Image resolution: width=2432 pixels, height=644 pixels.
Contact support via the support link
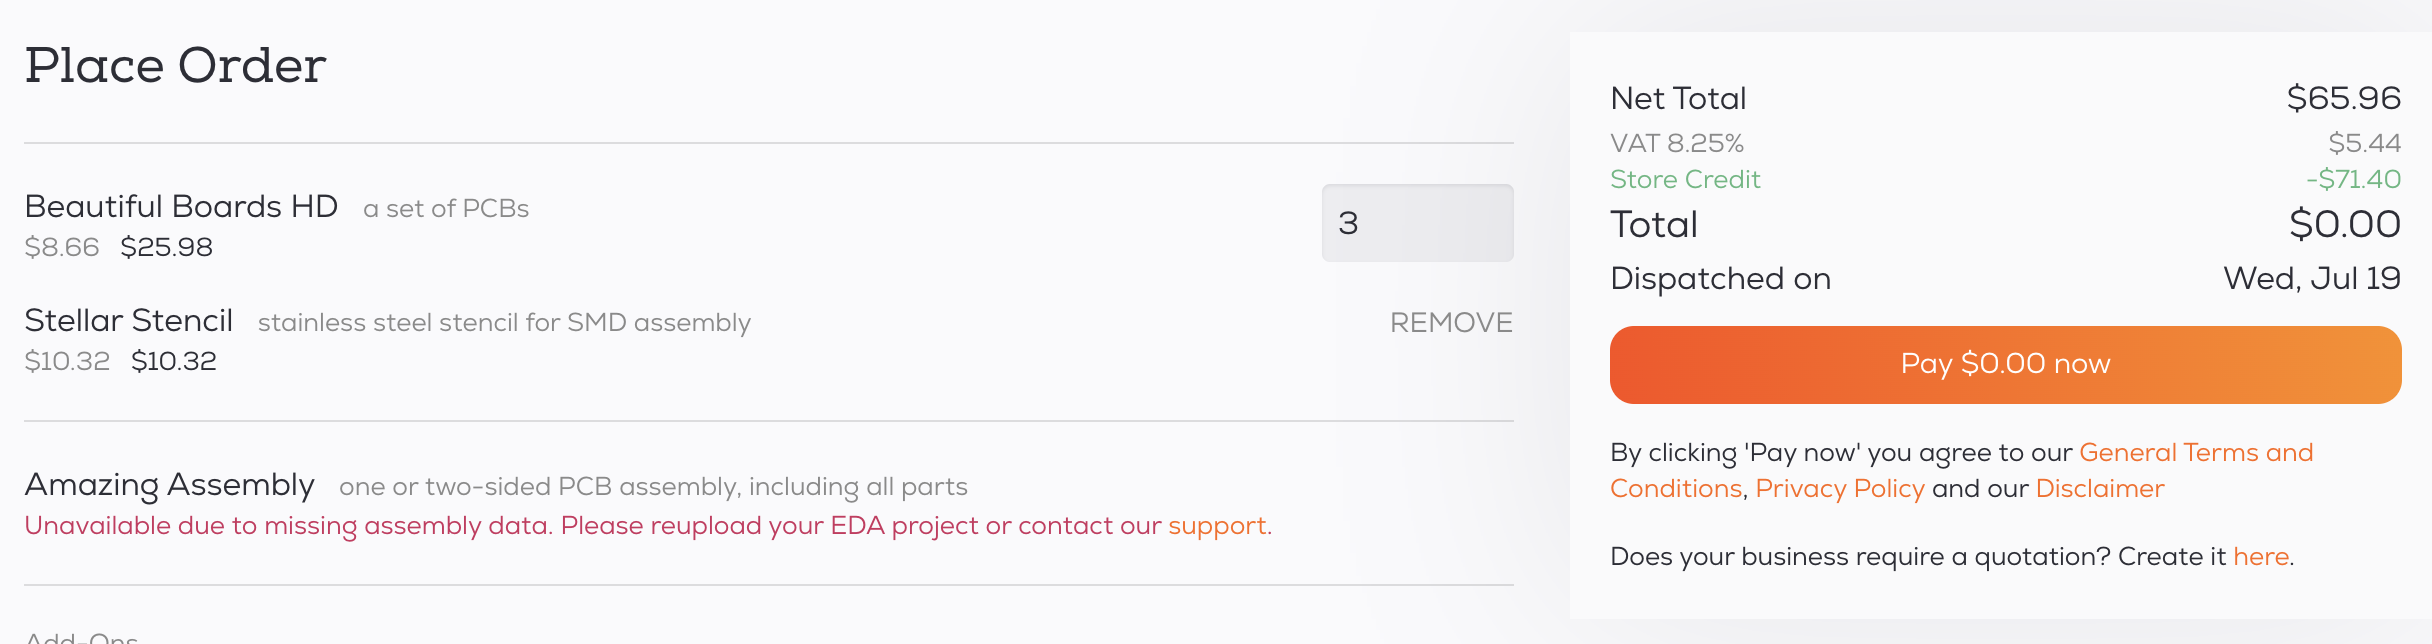(1216, 525)
